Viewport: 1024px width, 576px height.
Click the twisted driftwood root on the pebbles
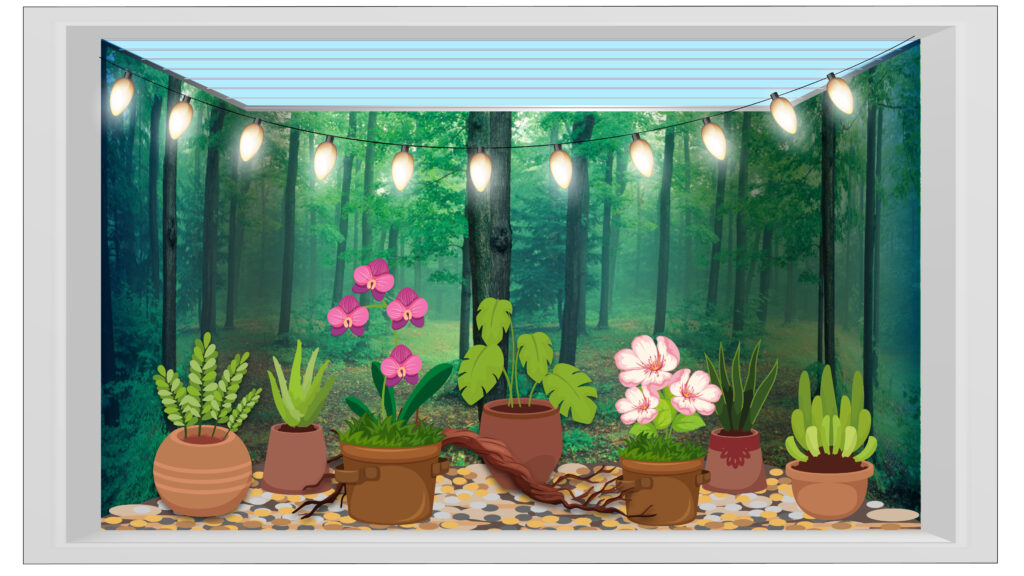(522, 473)
